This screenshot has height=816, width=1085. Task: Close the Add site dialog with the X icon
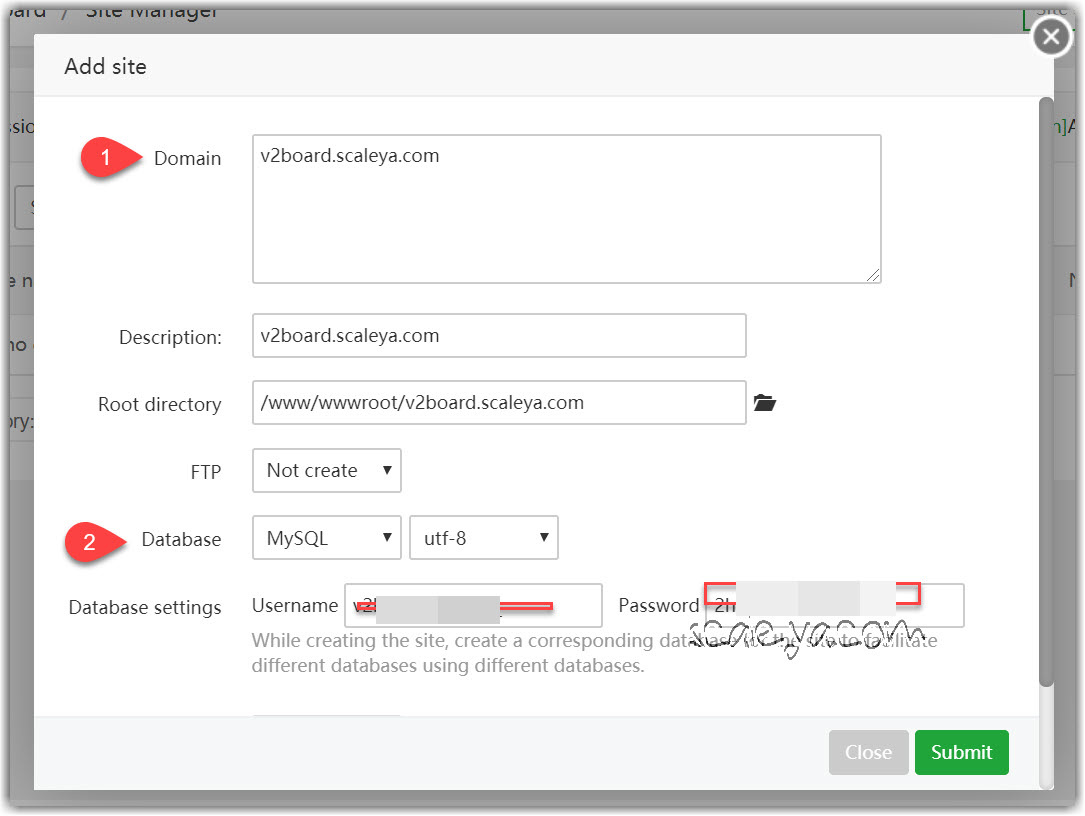pyautogui.click(x=1050, y=37)
